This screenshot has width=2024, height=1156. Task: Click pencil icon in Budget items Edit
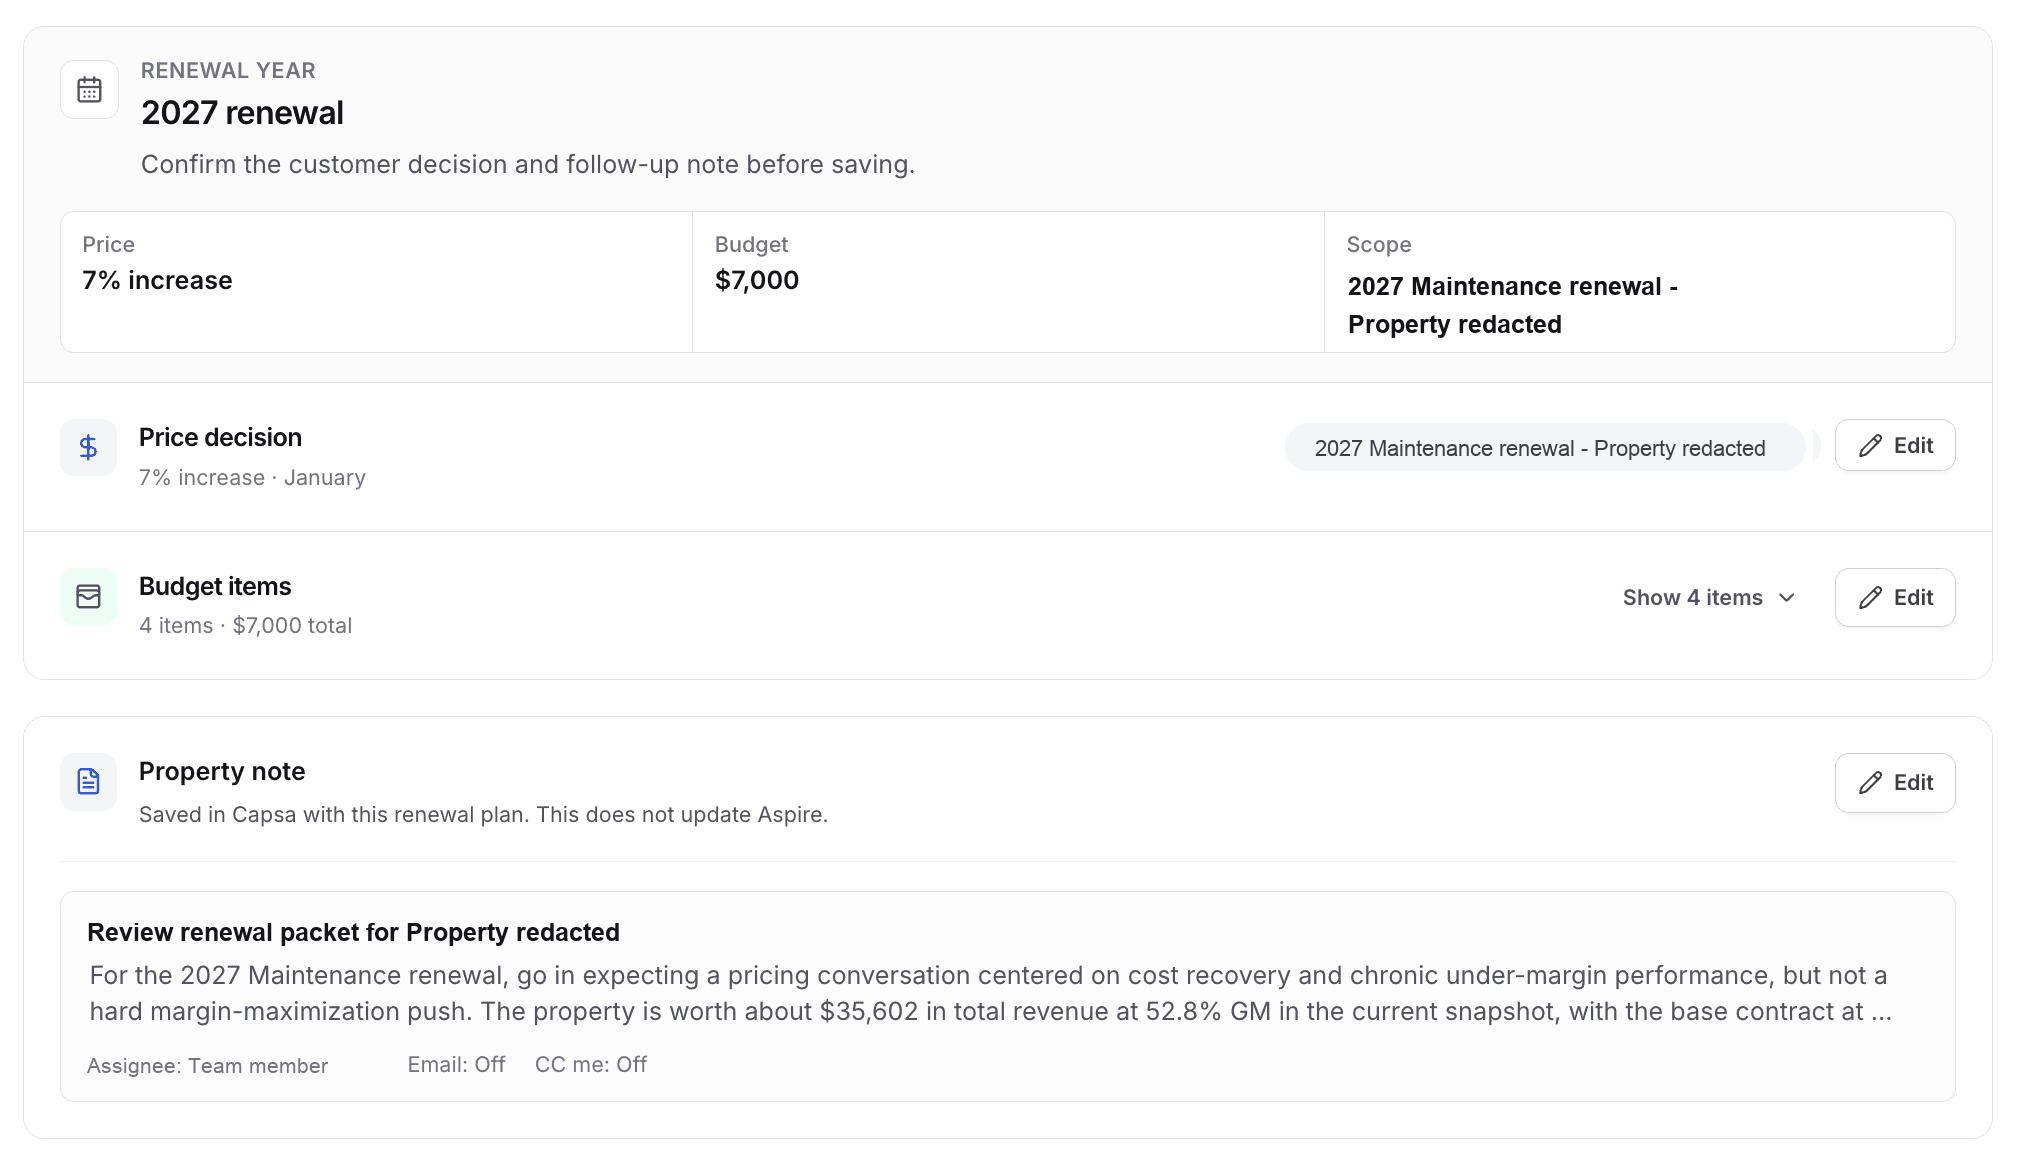[1870, 598]
